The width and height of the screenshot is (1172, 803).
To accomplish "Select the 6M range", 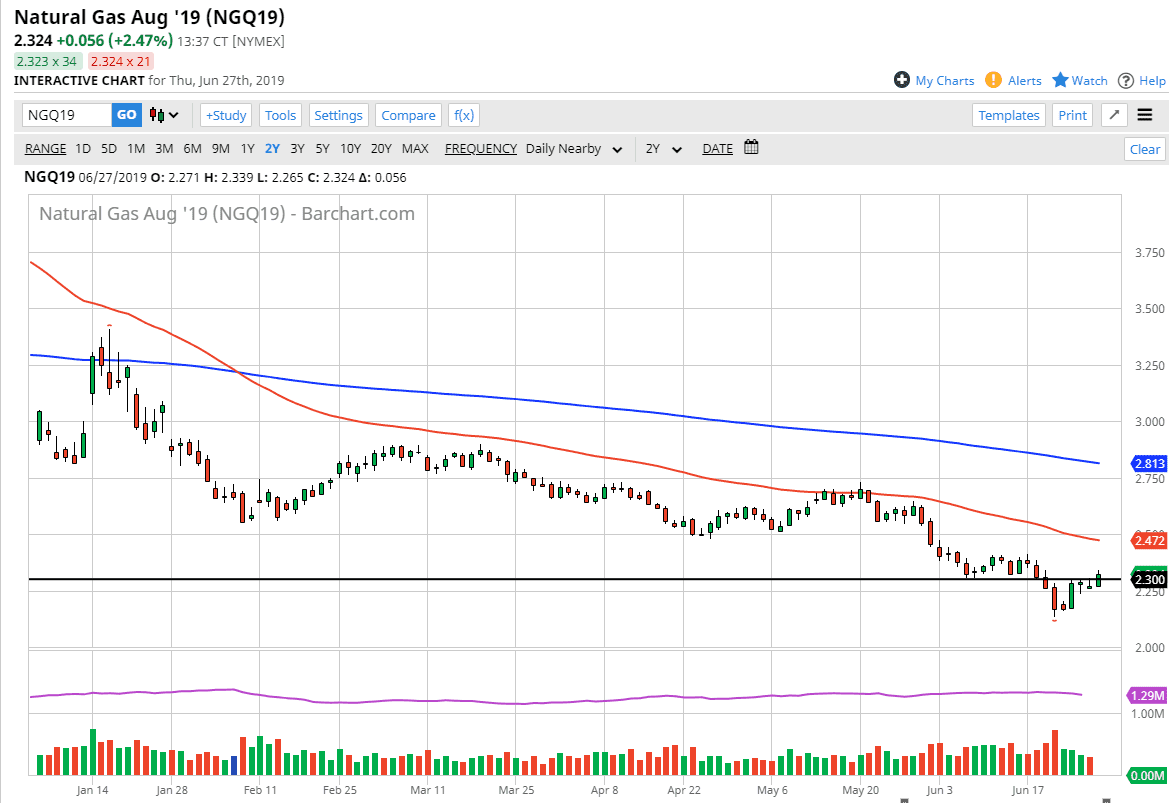I will (192, 149).
